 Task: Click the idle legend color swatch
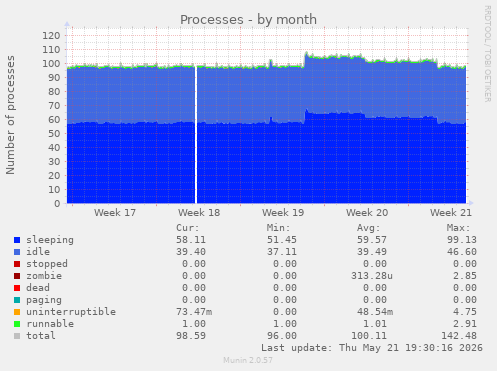17,252
